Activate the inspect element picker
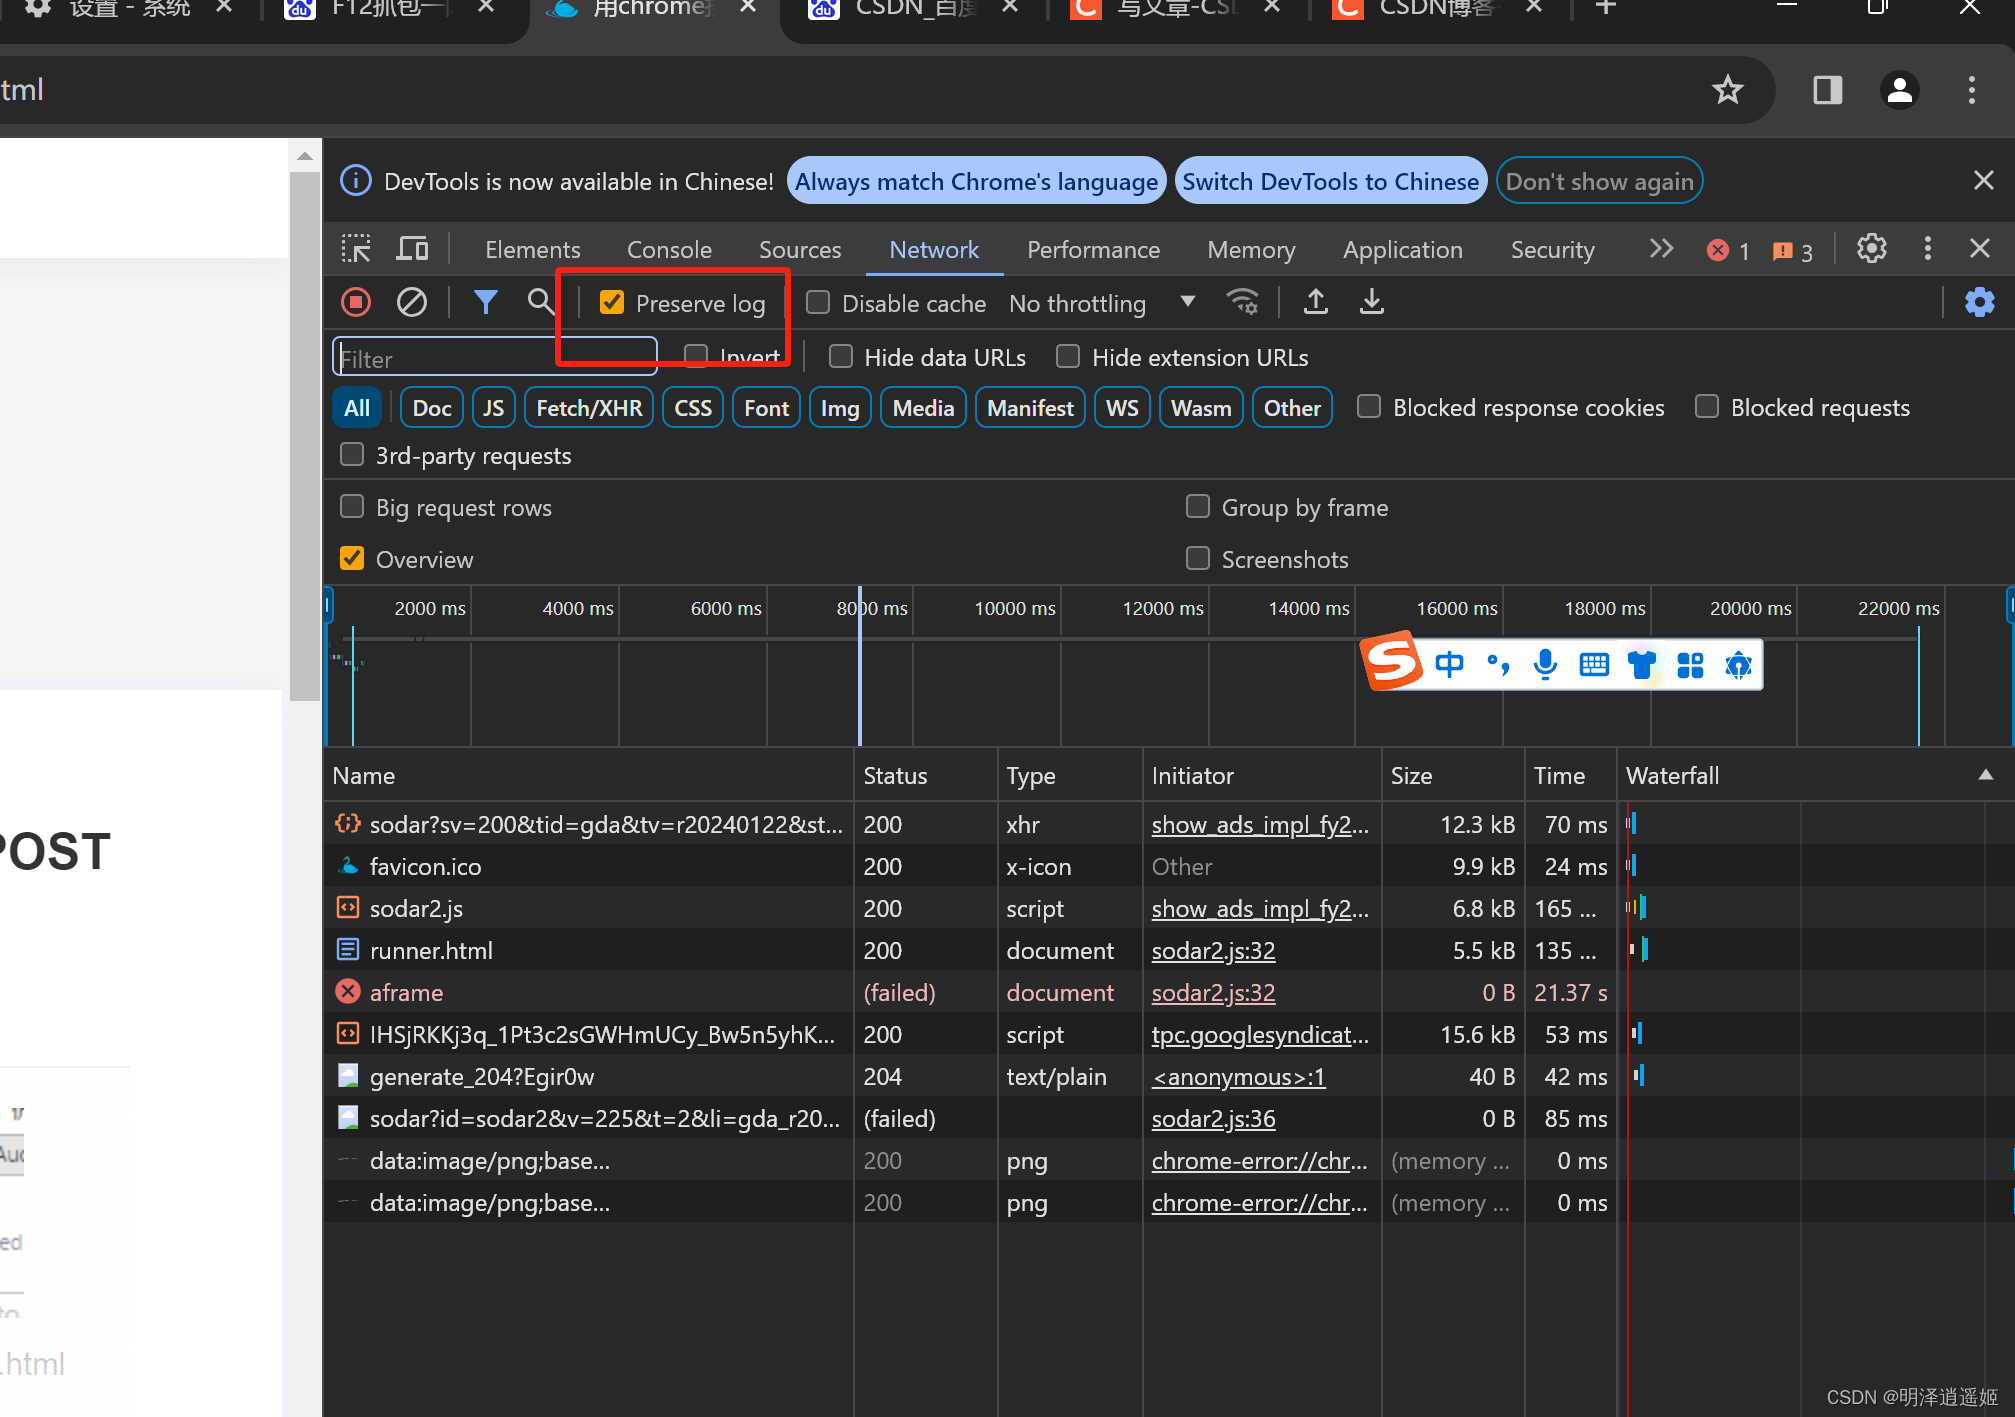 (x=356, y=249)
